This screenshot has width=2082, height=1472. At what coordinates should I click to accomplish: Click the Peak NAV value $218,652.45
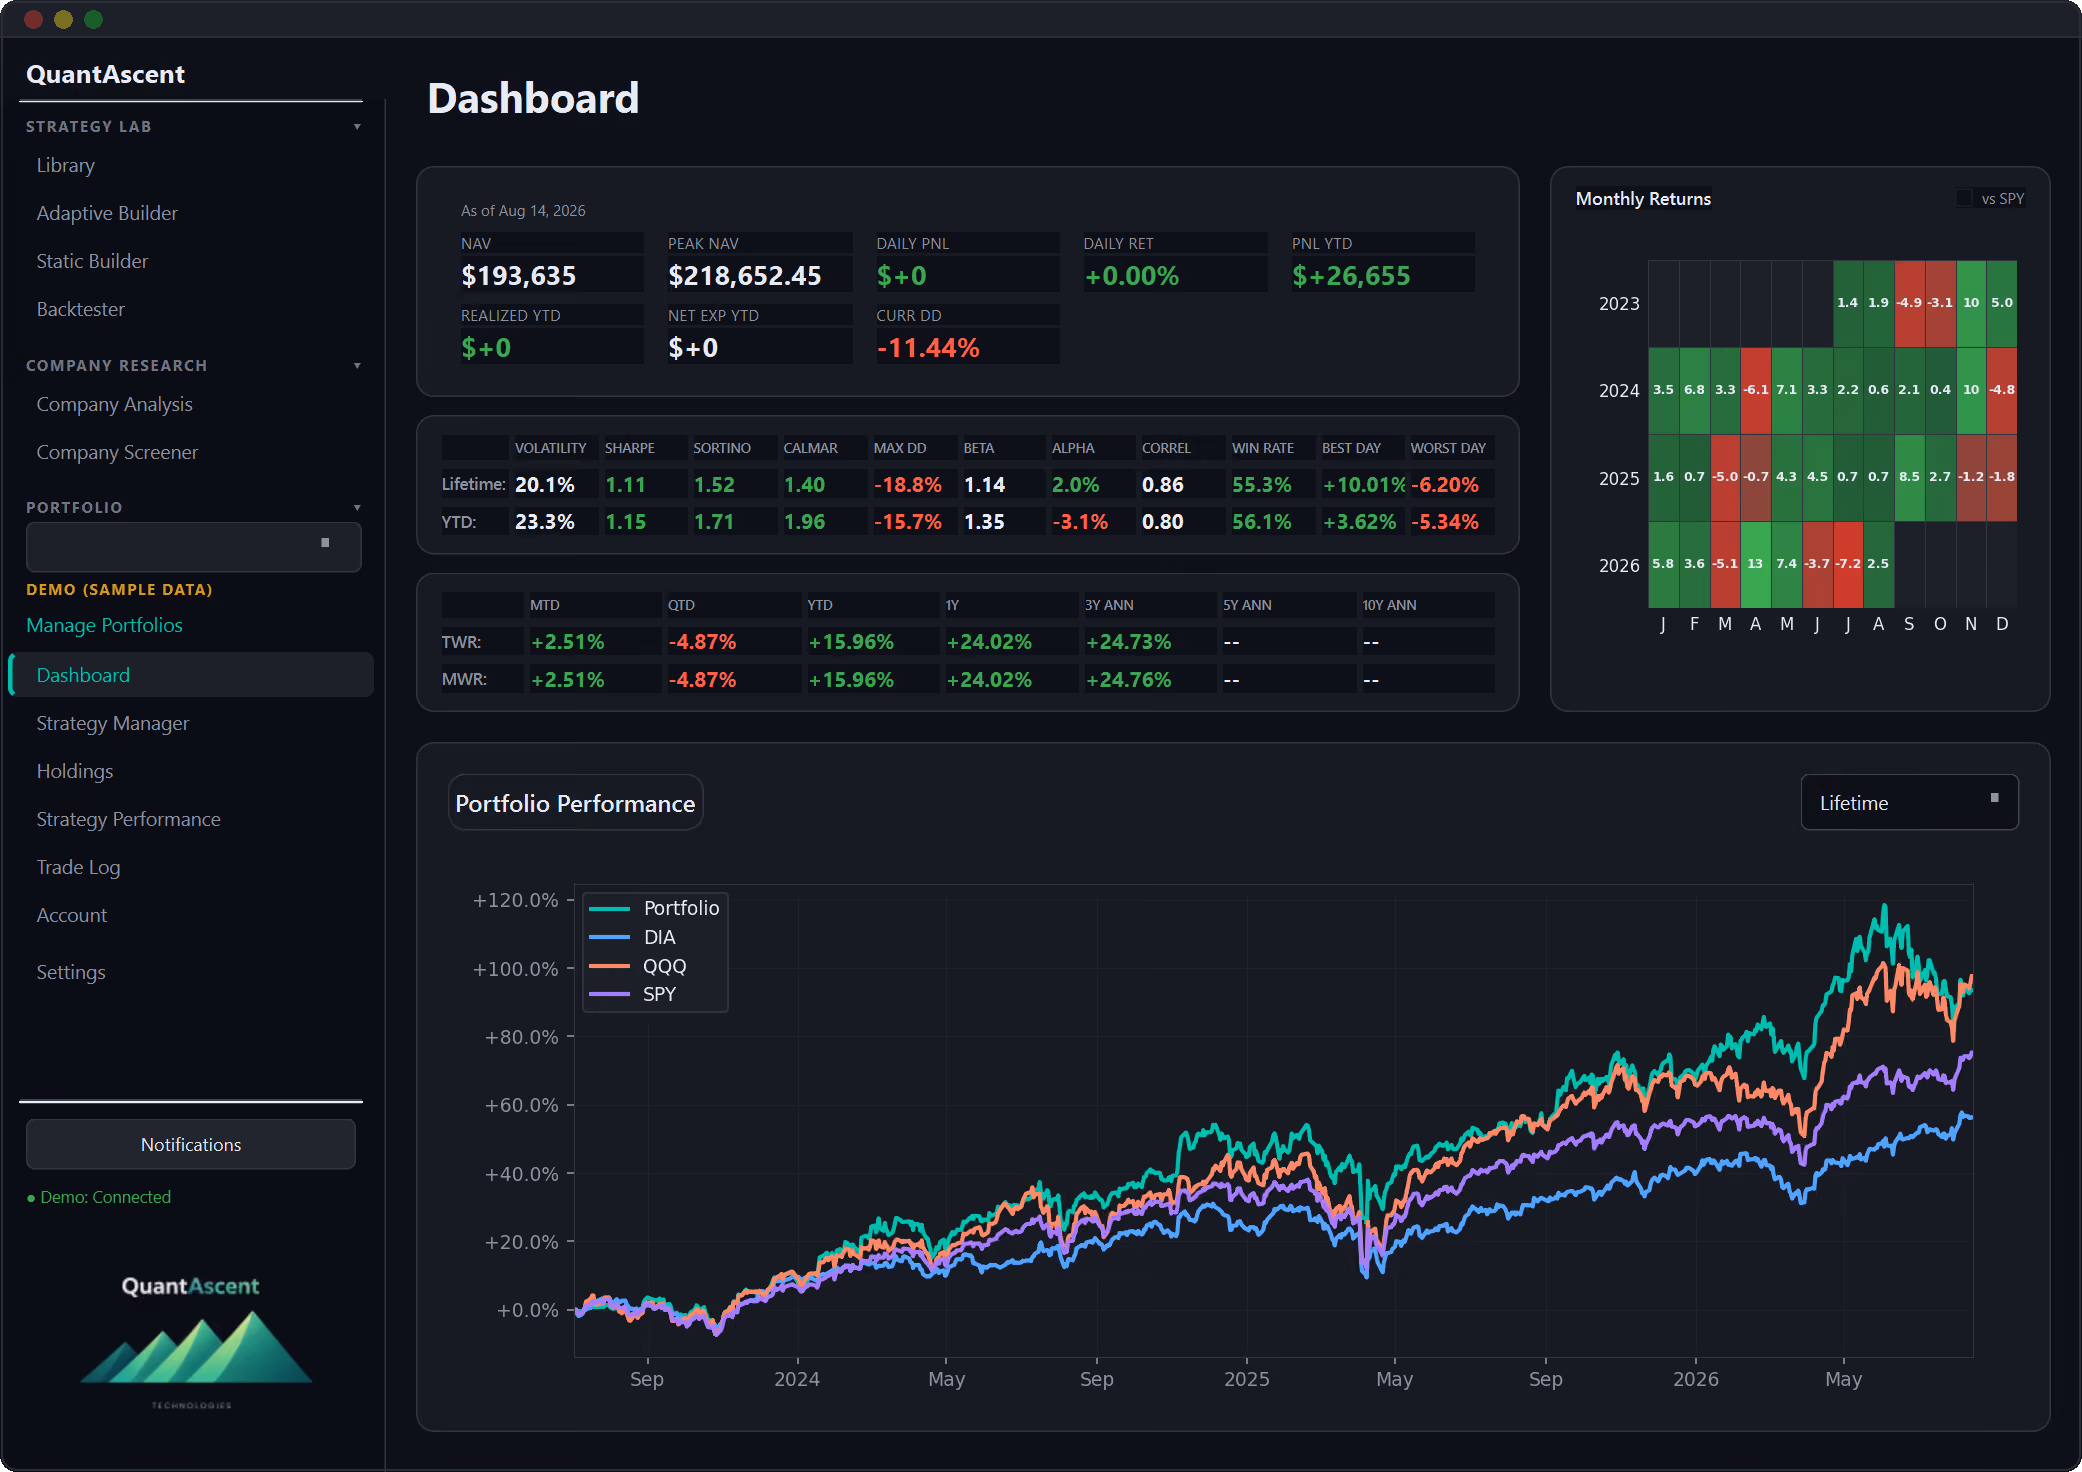point(744,276)
